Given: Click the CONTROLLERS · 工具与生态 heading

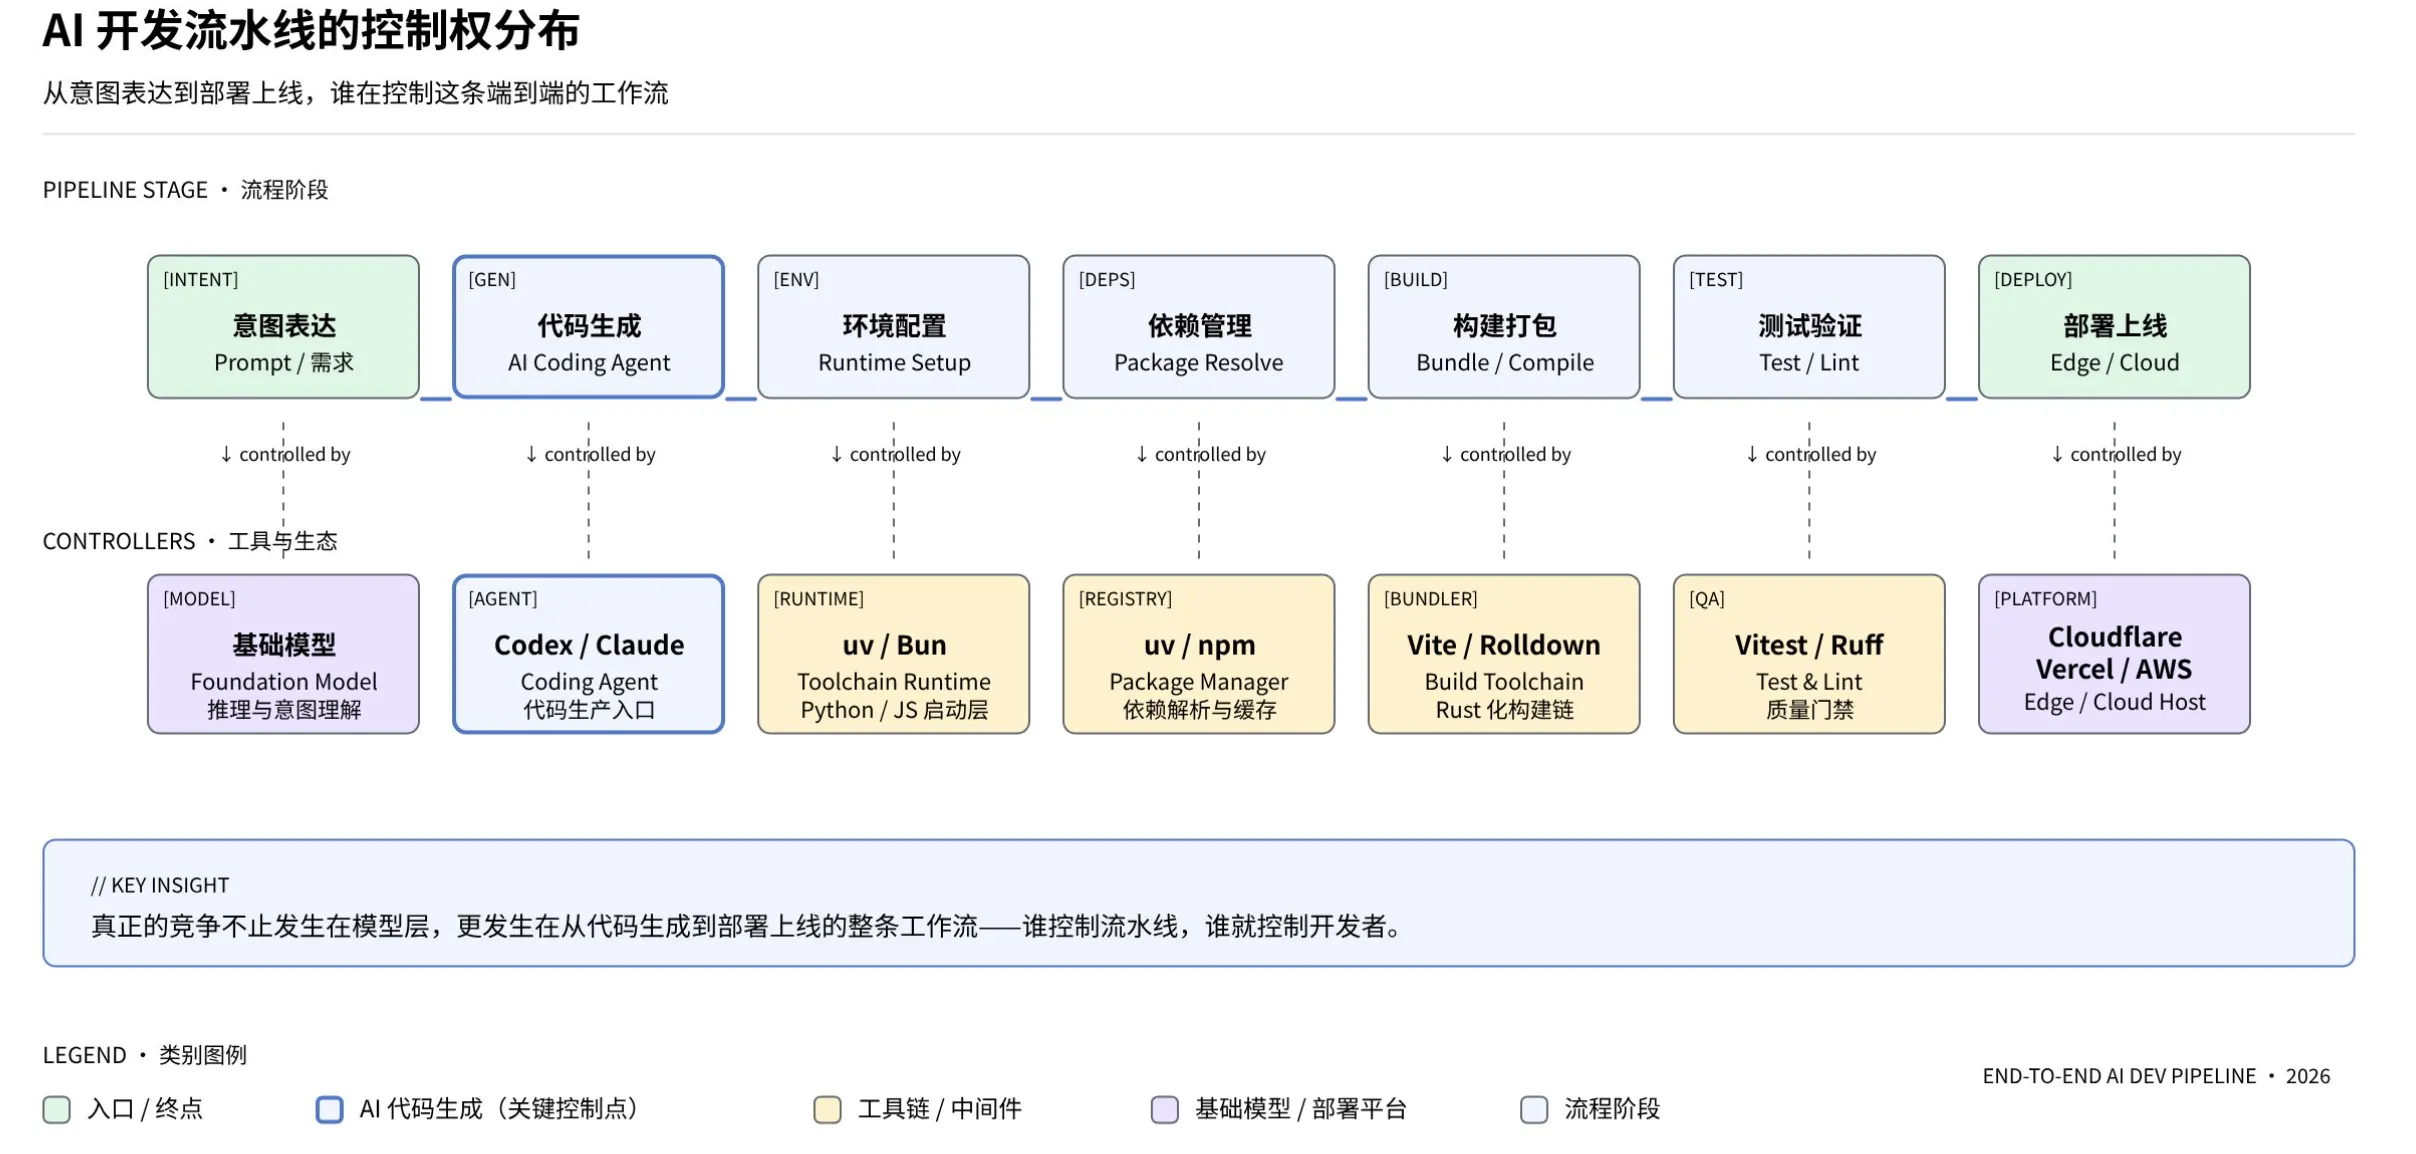Looking at the screenshot, I should click(x=190, y=541).
